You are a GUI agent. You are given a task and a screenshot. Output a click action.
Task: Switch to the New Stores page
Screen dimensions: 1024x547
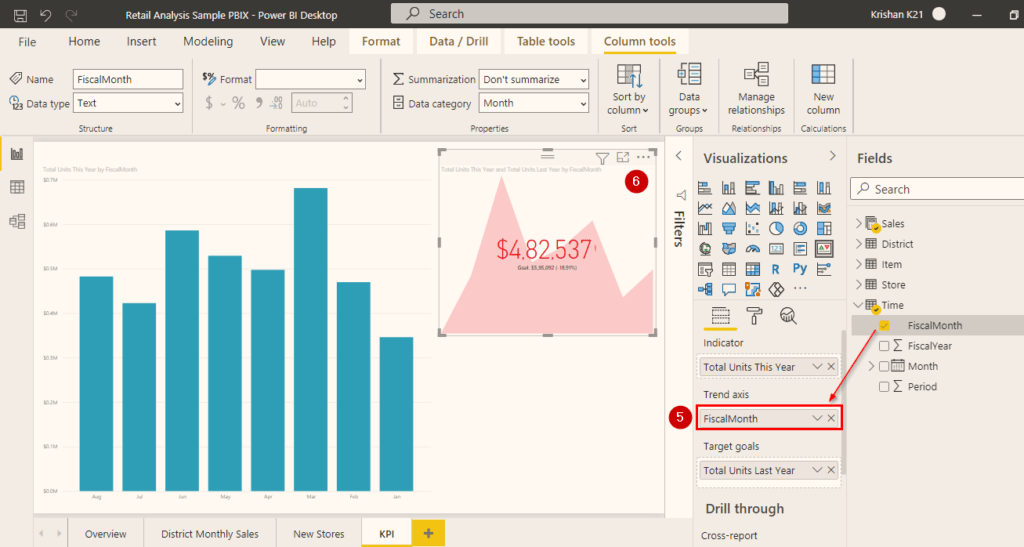[x=319, y=534]
